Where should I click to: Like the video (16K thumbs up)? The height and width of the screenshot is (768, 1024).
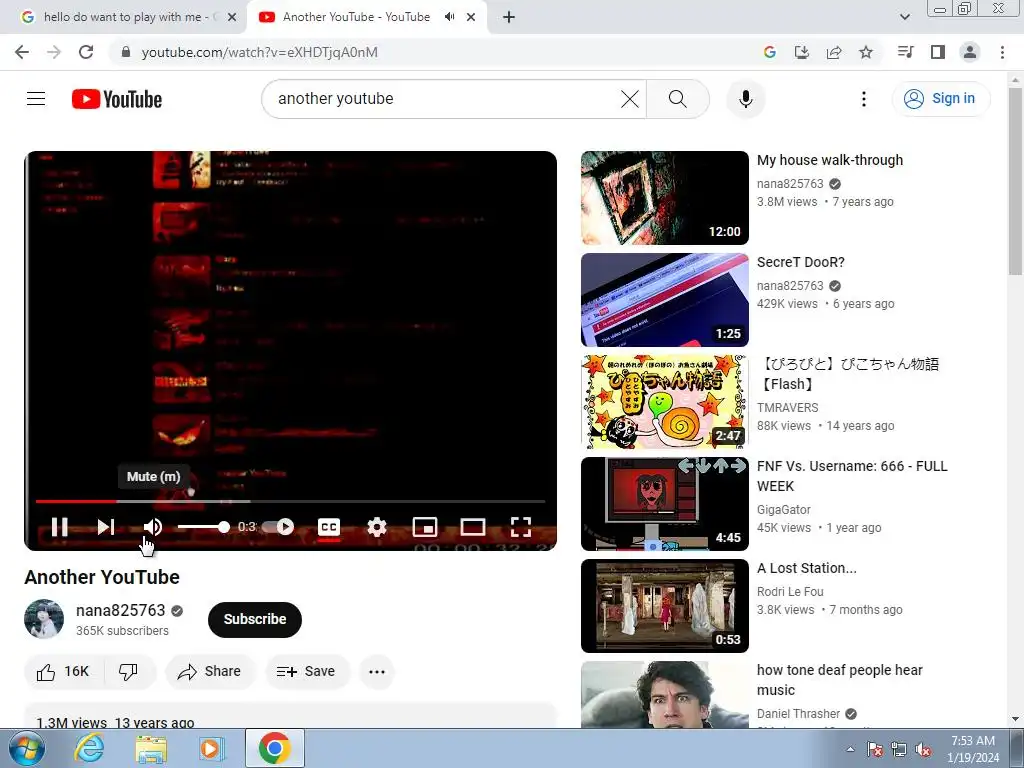63,671
